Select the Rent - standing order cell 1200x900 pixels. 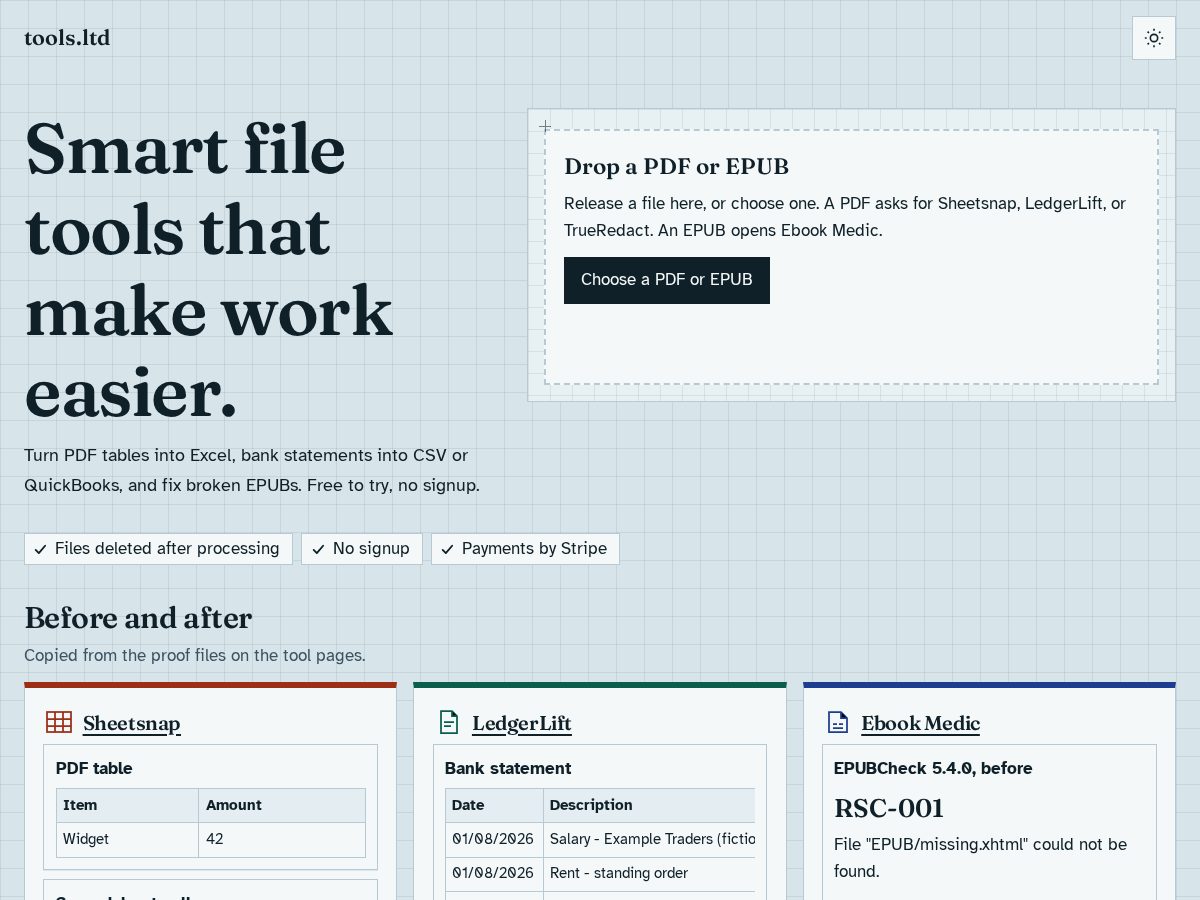pyautogui.click(x=649, y=874)
